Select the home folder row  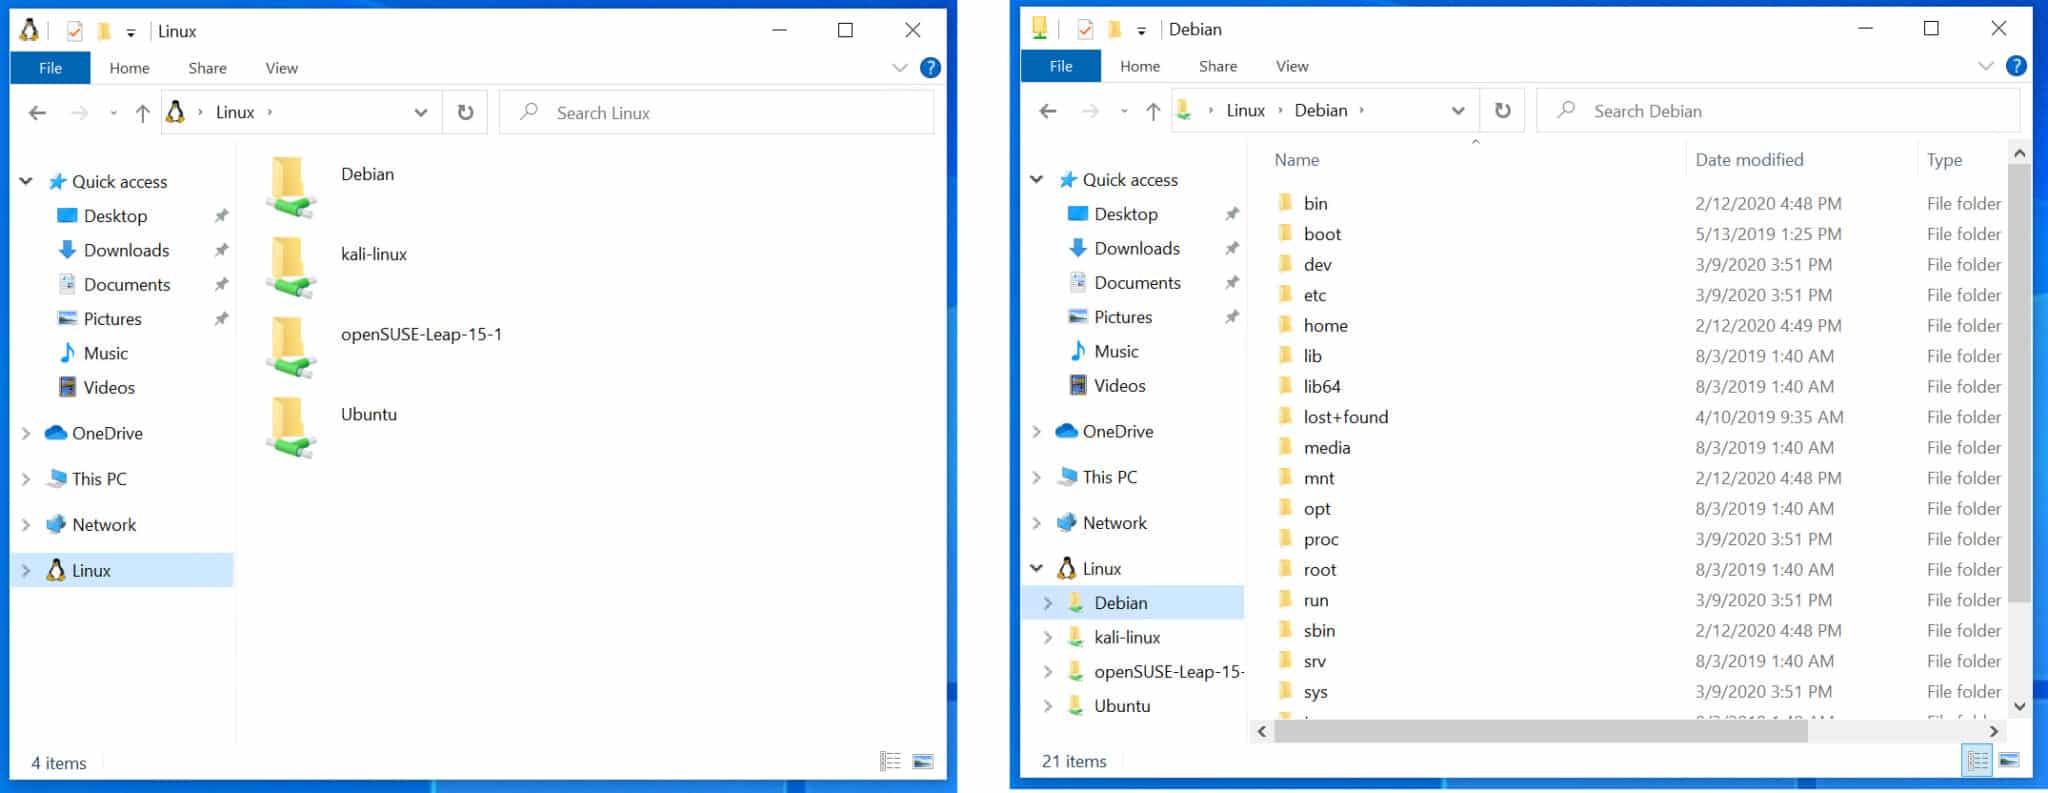coord(1640,325)
